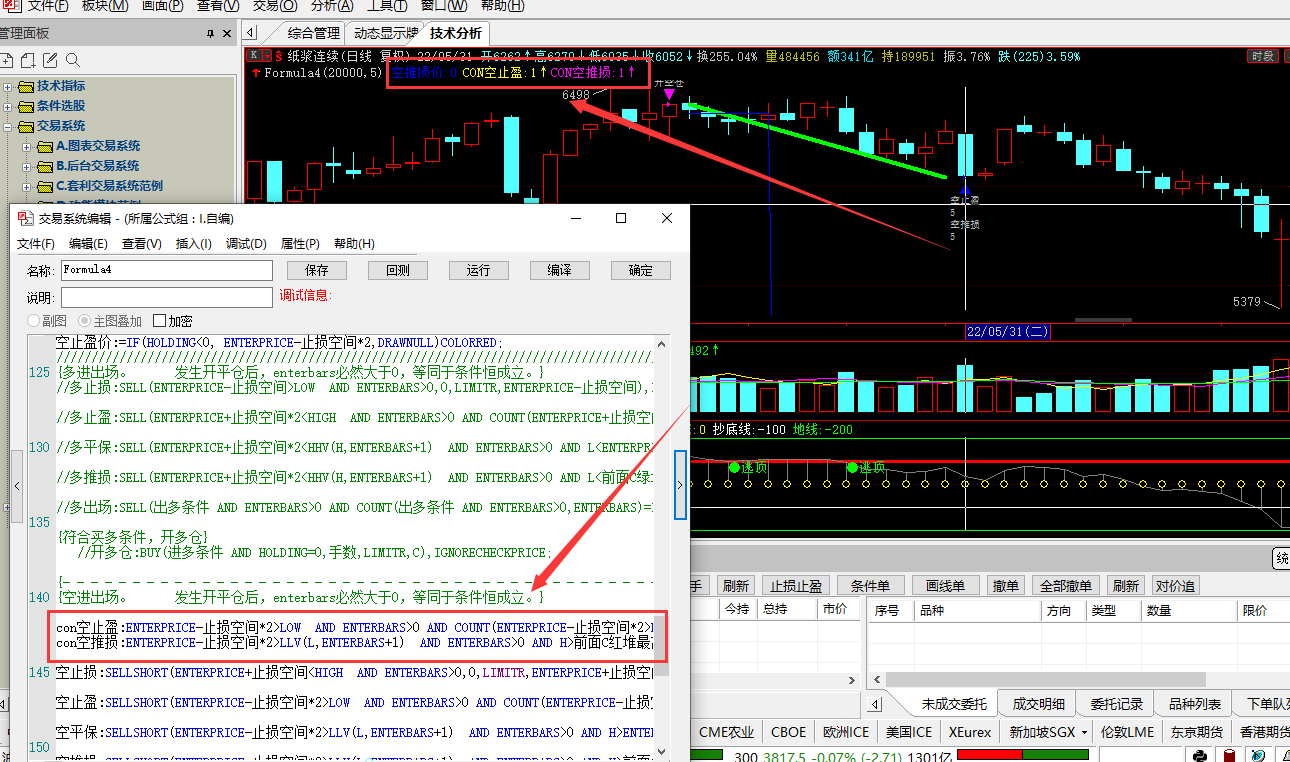This screenshot has height=762, width=1290.
Task: Select the 主图叠加 radio button
Action: pyautogui.click(x=85, y=321)
